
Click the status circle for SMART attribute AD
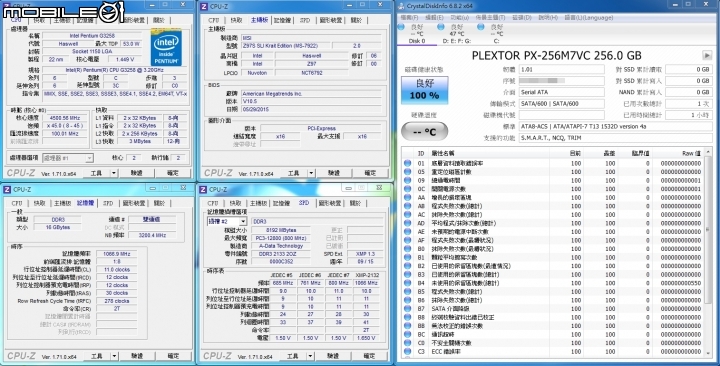(407, 223)
